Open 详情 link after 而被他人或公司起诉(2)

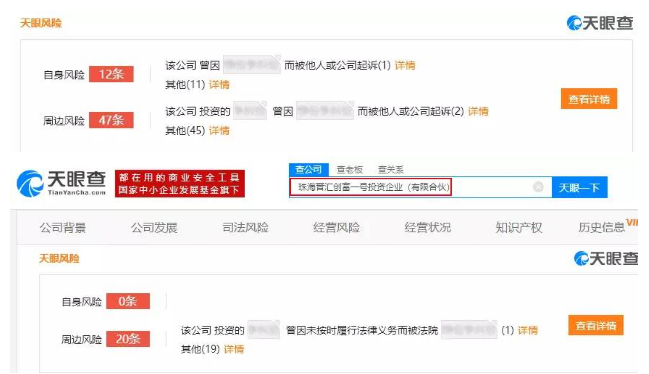478,111
